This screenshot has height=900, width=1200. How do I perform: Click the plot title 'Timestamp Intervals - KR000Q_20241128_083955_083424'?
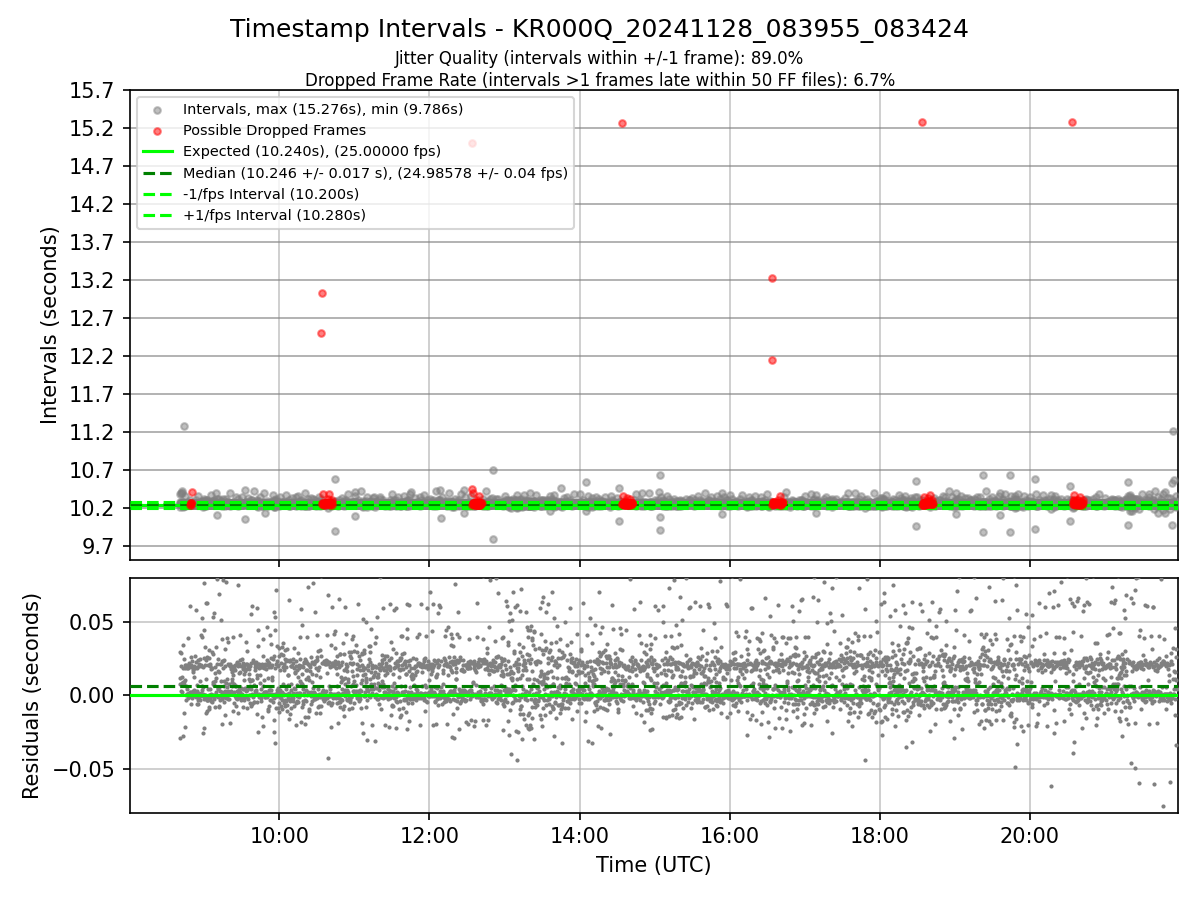pos(599,29)
